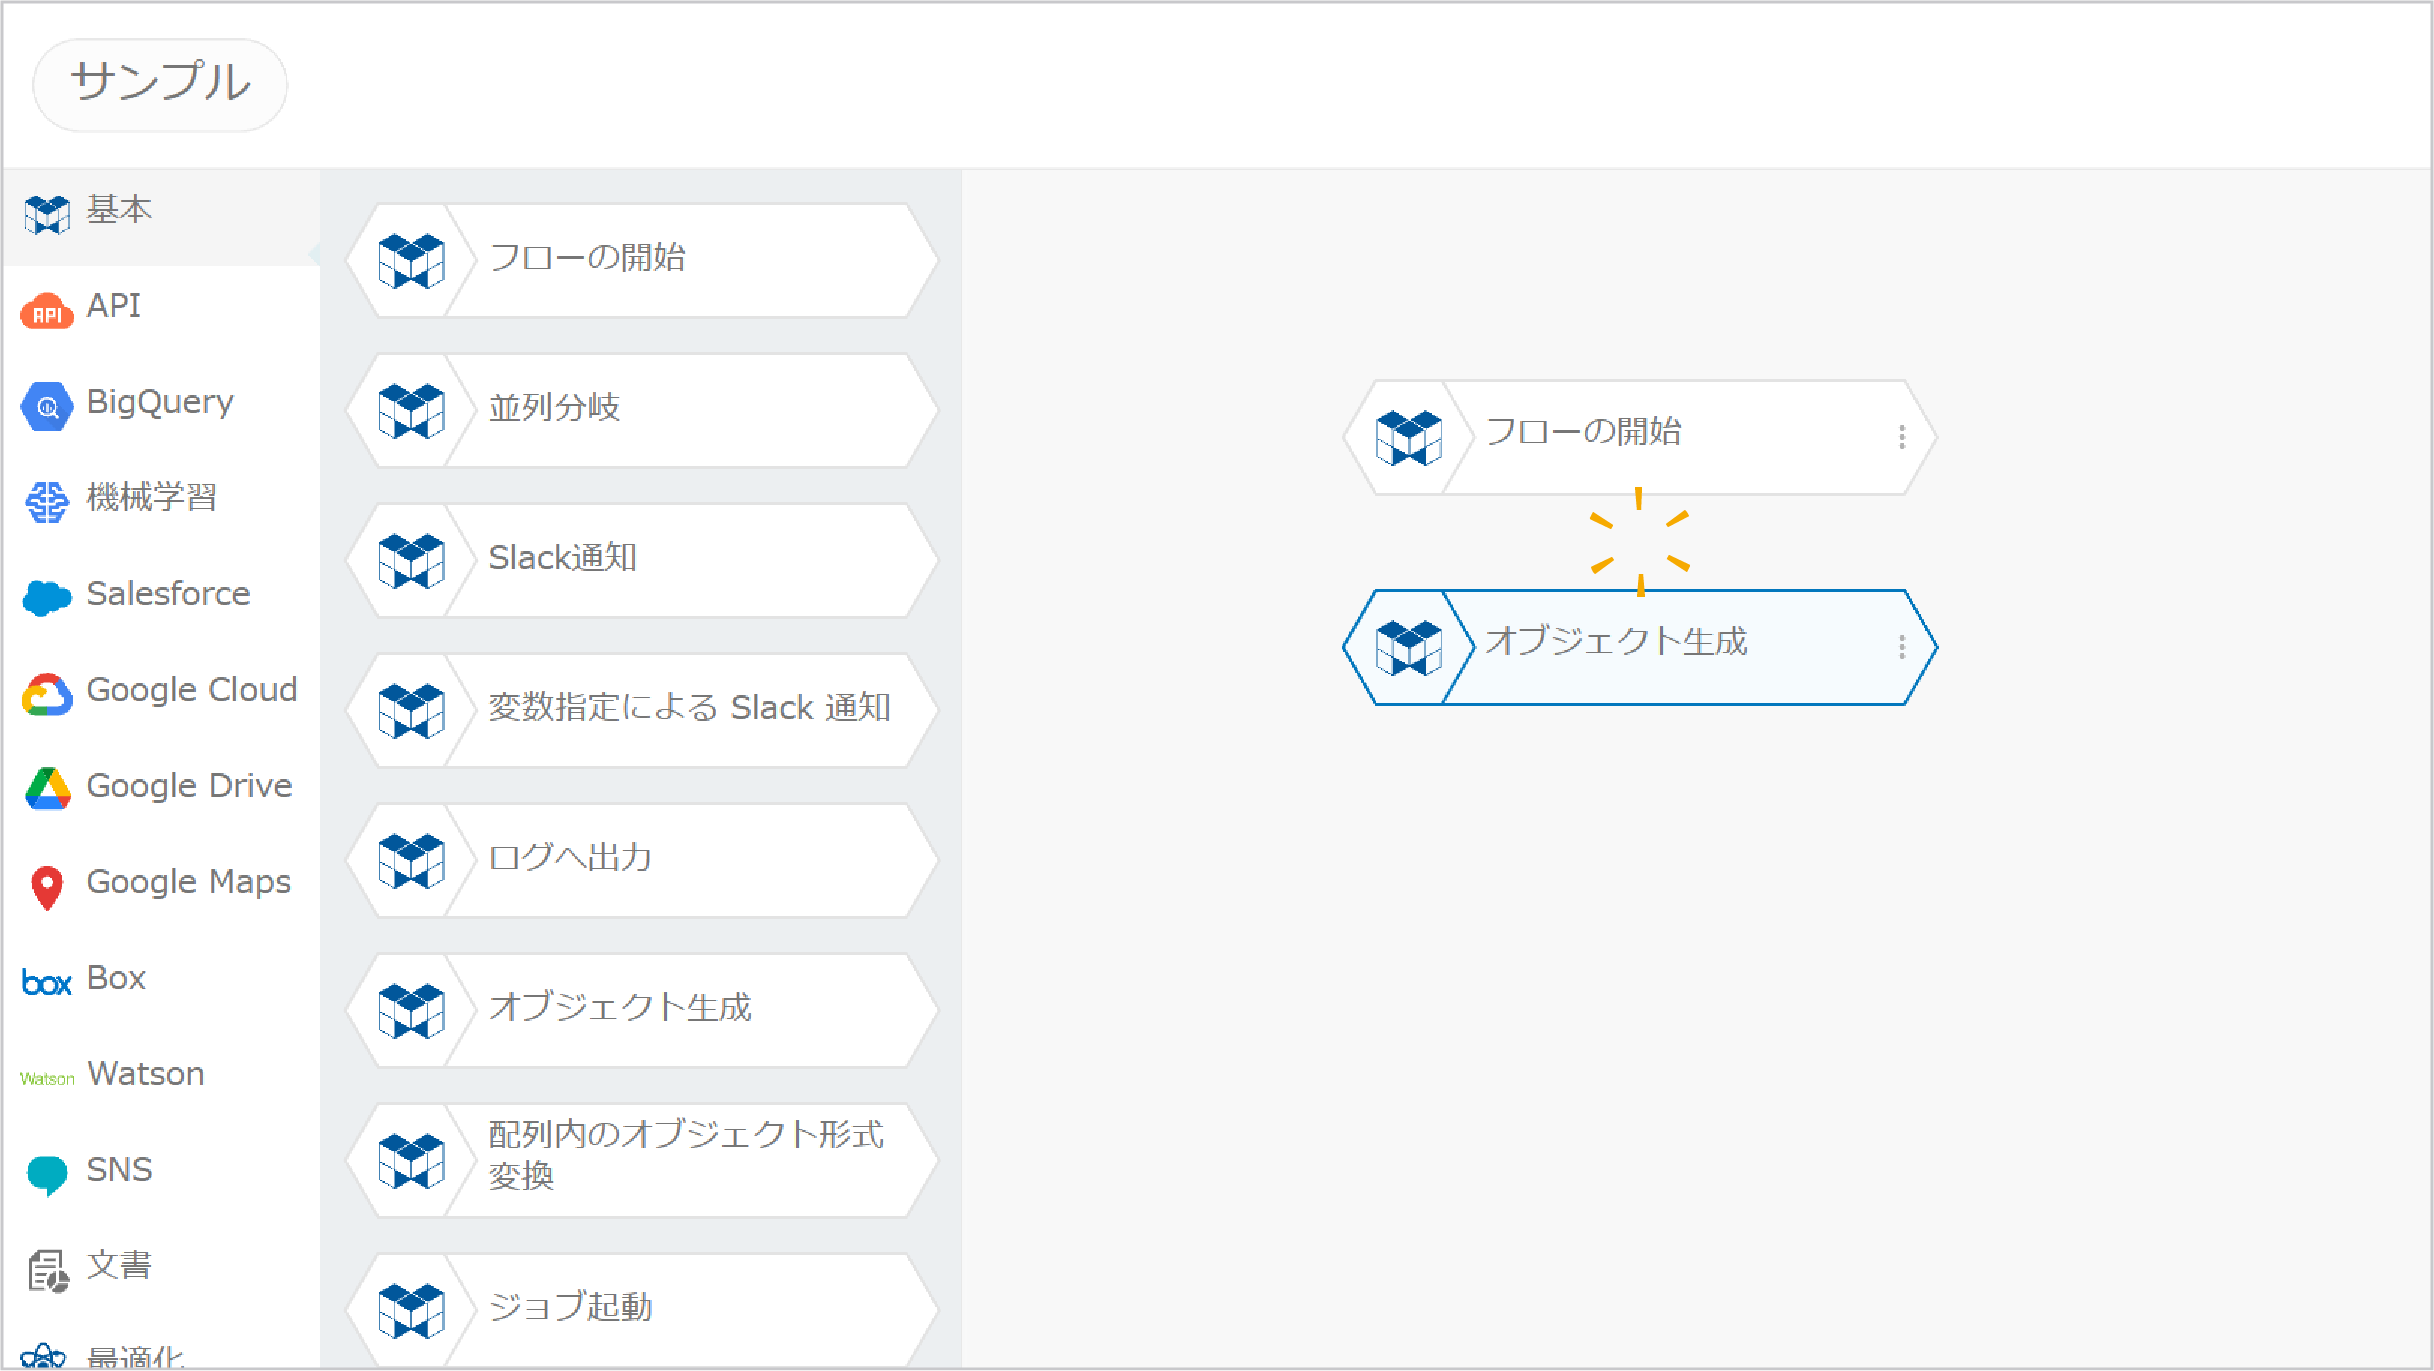This screenshot has width=2434, height=1371.
Task: Select the Google Maps pin icon
Action: [x=47, y=887]
